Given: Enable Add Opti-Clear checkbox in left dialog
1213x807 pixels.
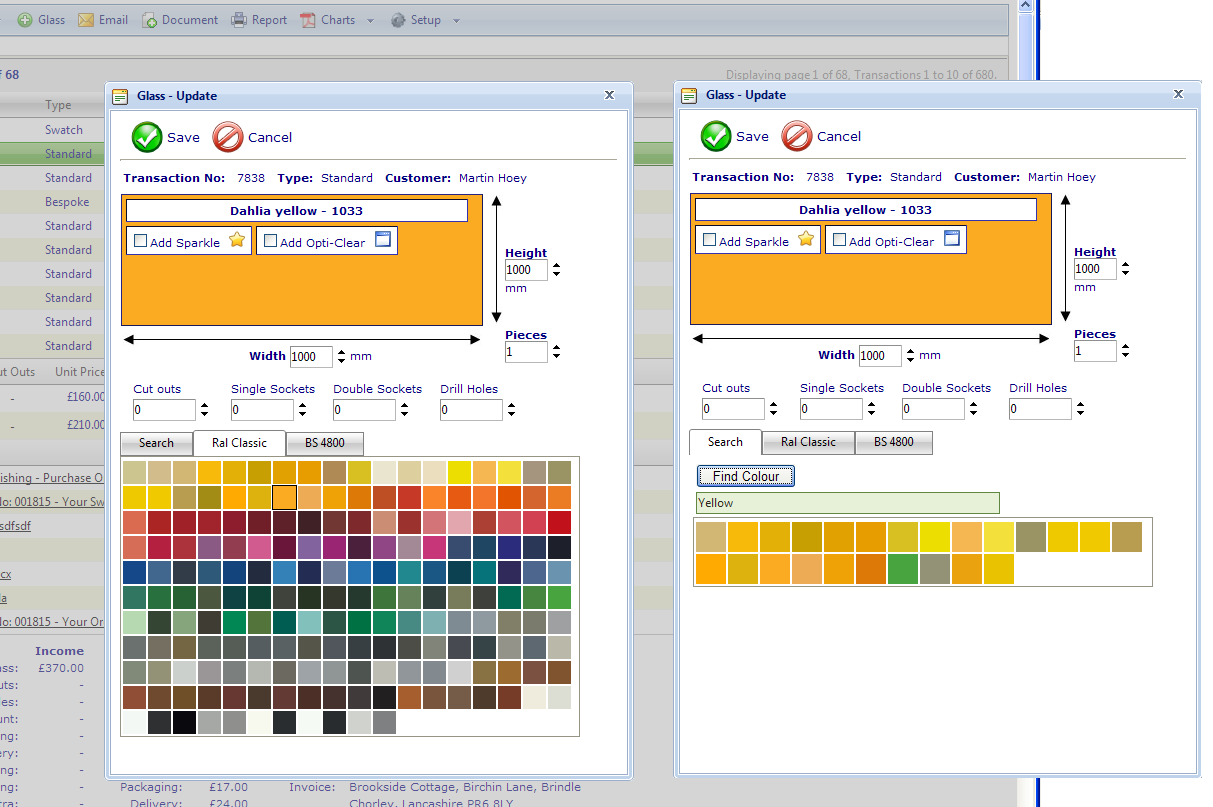Looking at the screenshot, I should 270,241.
